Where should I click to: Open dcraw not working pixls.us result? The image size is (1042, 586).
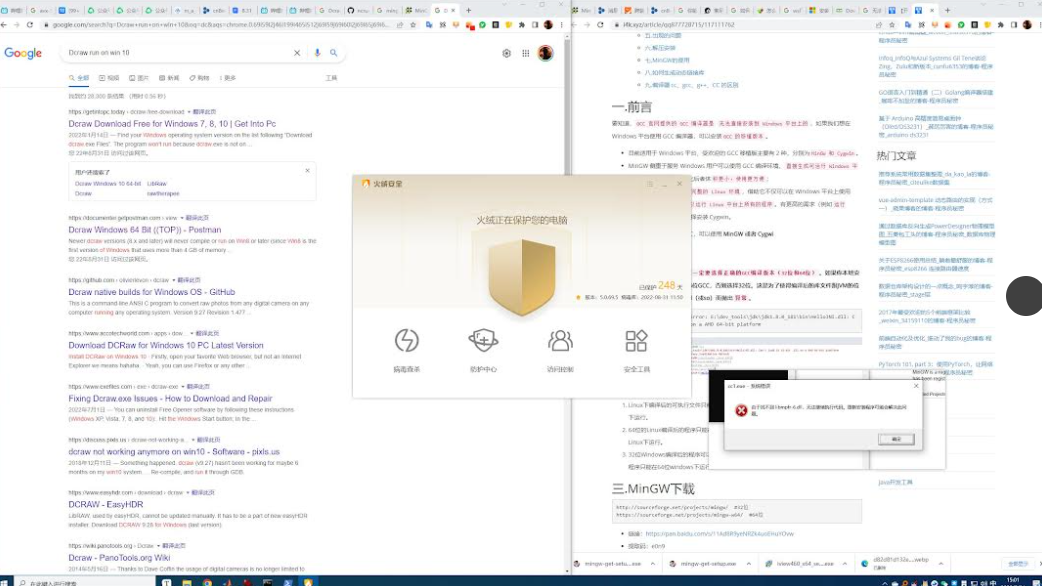pos(174,452)
